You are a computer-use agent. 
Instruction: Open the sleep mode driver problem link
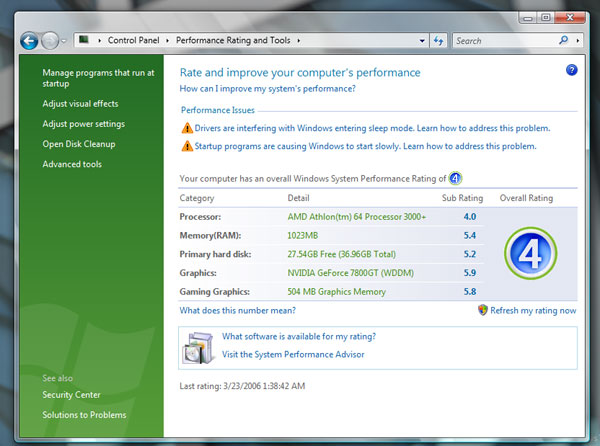(372, 128)
